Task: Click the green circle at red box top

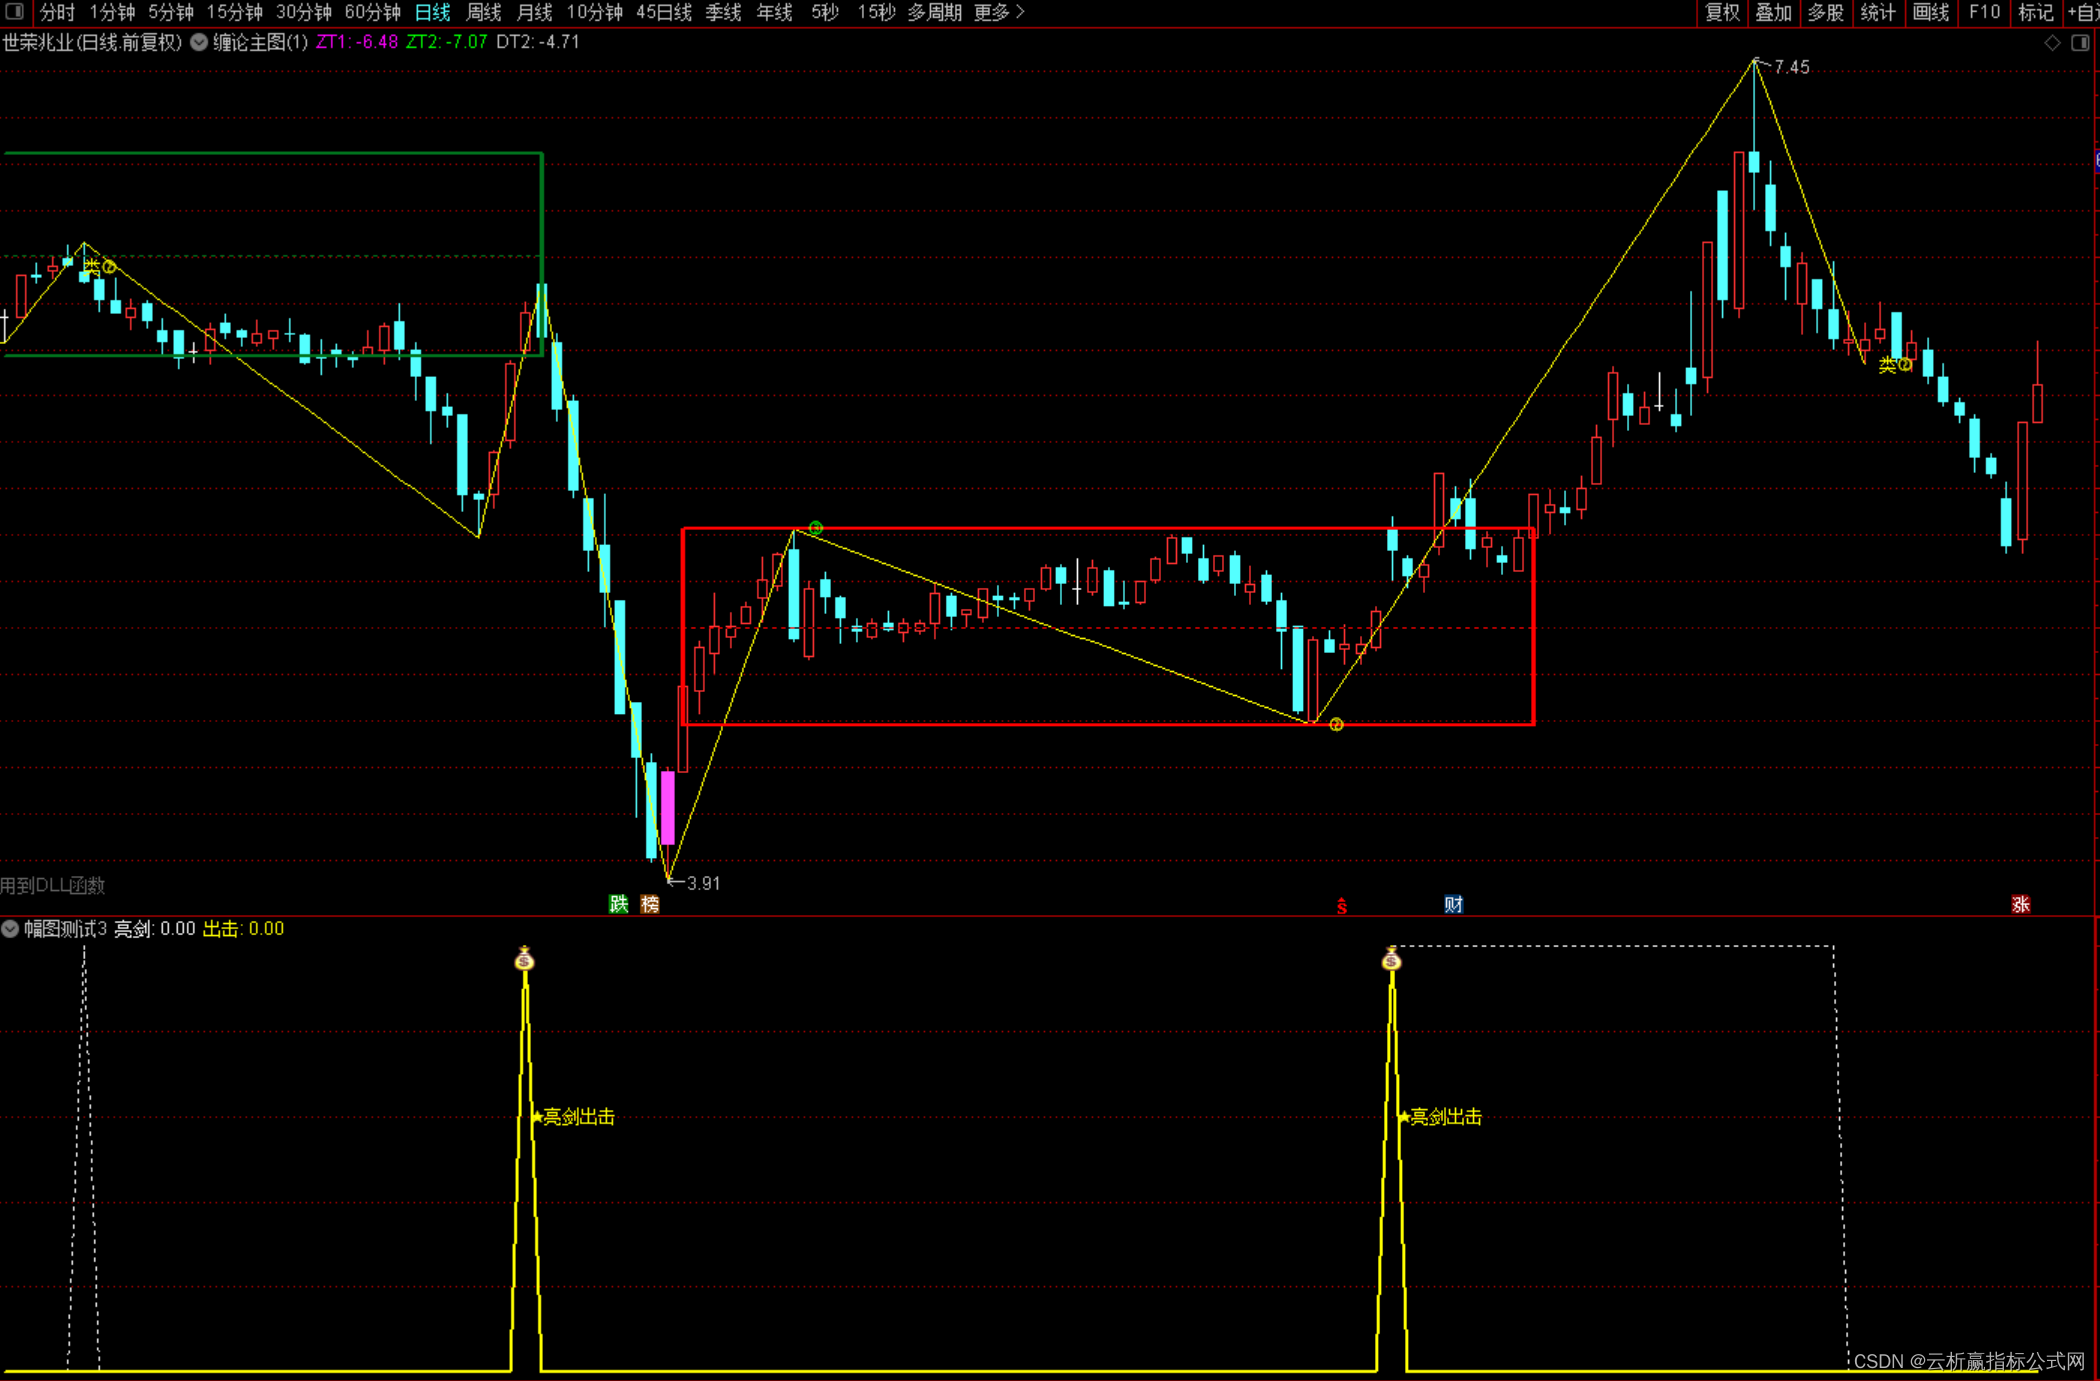Action: point(816,527)
